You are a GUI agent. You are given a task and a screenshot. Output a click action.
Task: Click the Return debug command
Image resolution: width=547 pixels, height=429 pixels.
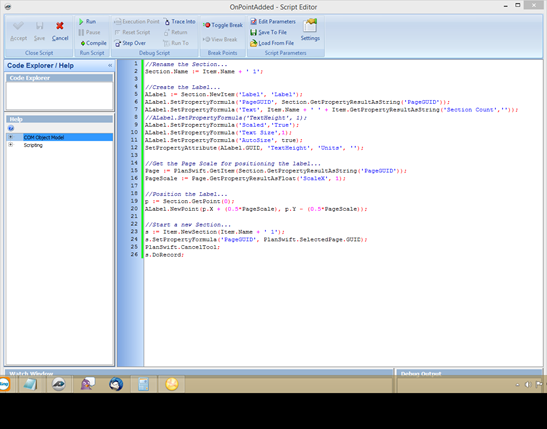(175, 32)
